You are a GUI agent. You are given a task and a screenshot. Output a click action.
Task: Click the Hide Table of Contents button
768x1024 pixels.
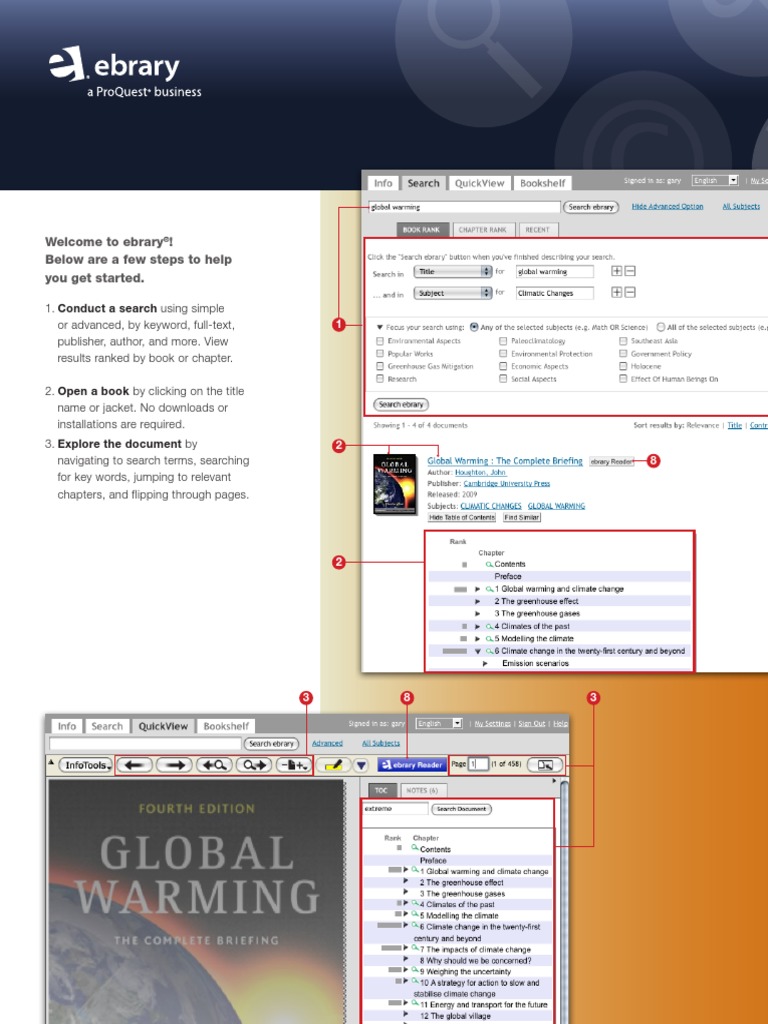click(462, 517)
